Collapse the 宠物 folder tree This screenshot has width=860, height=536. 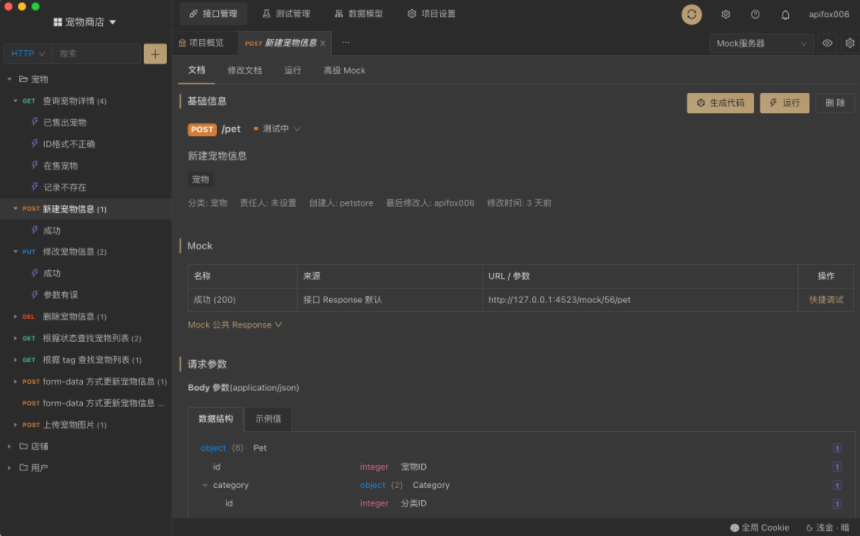coord(9,79)
